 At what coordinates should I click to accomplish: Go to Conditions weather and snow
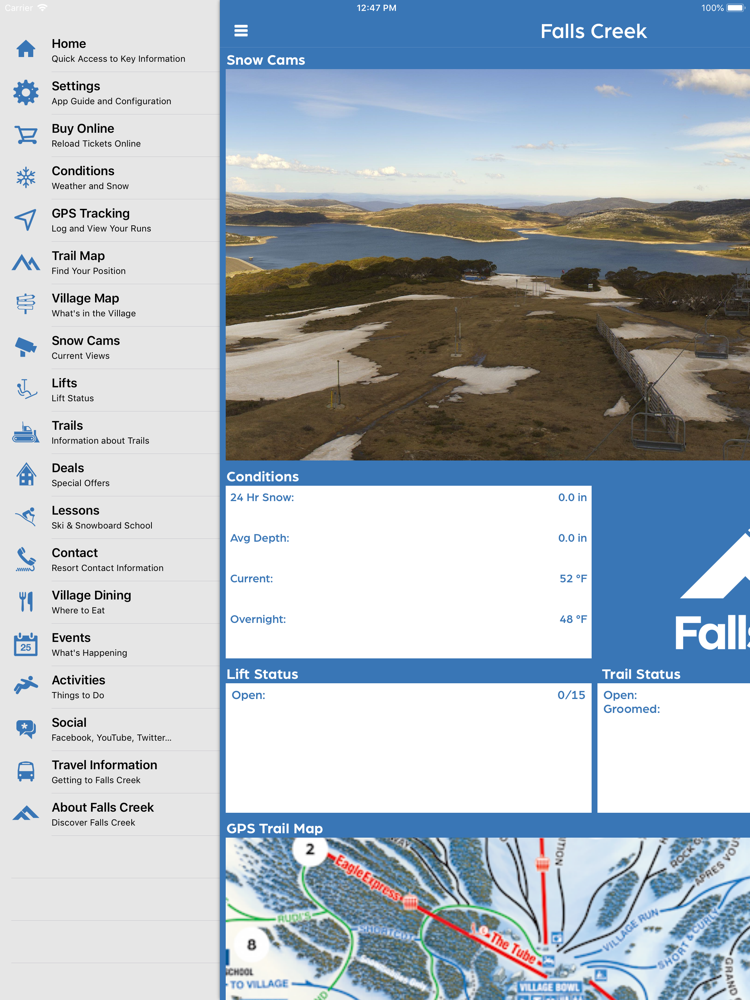(110, 178)
